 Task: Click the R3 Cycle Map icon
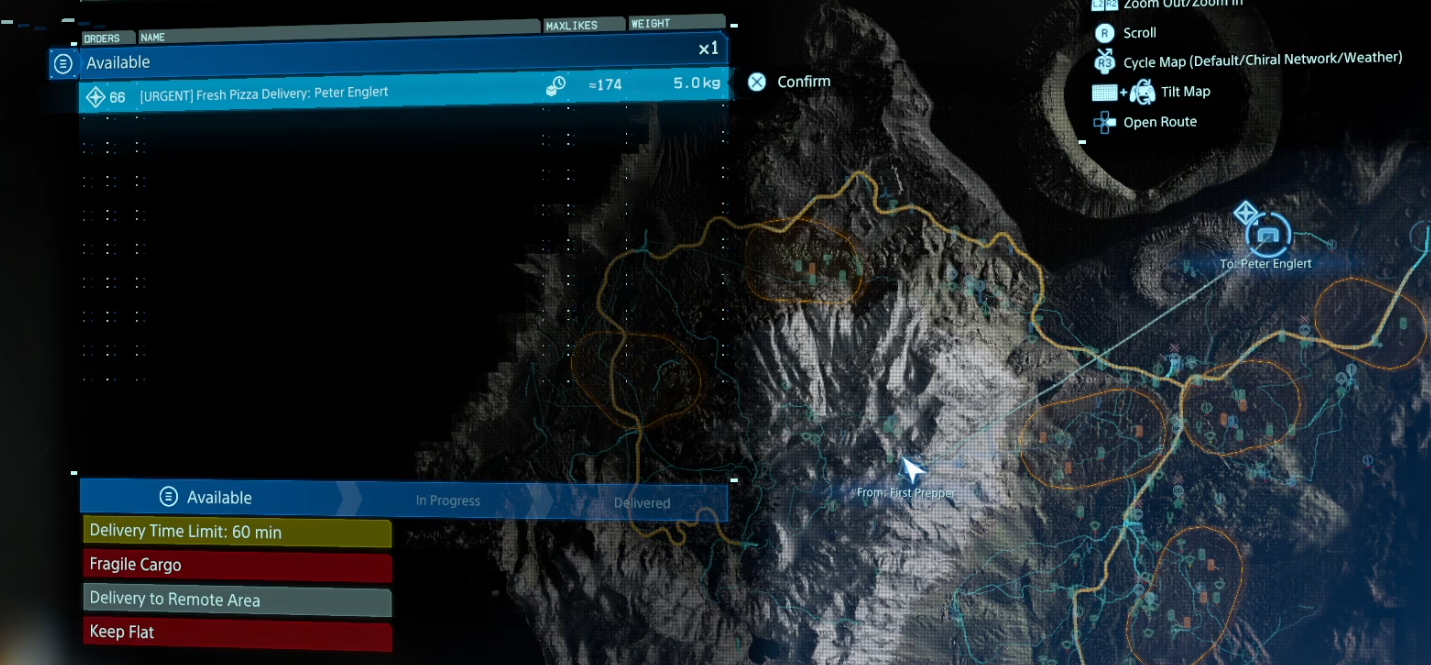(x=1105, y=61)
